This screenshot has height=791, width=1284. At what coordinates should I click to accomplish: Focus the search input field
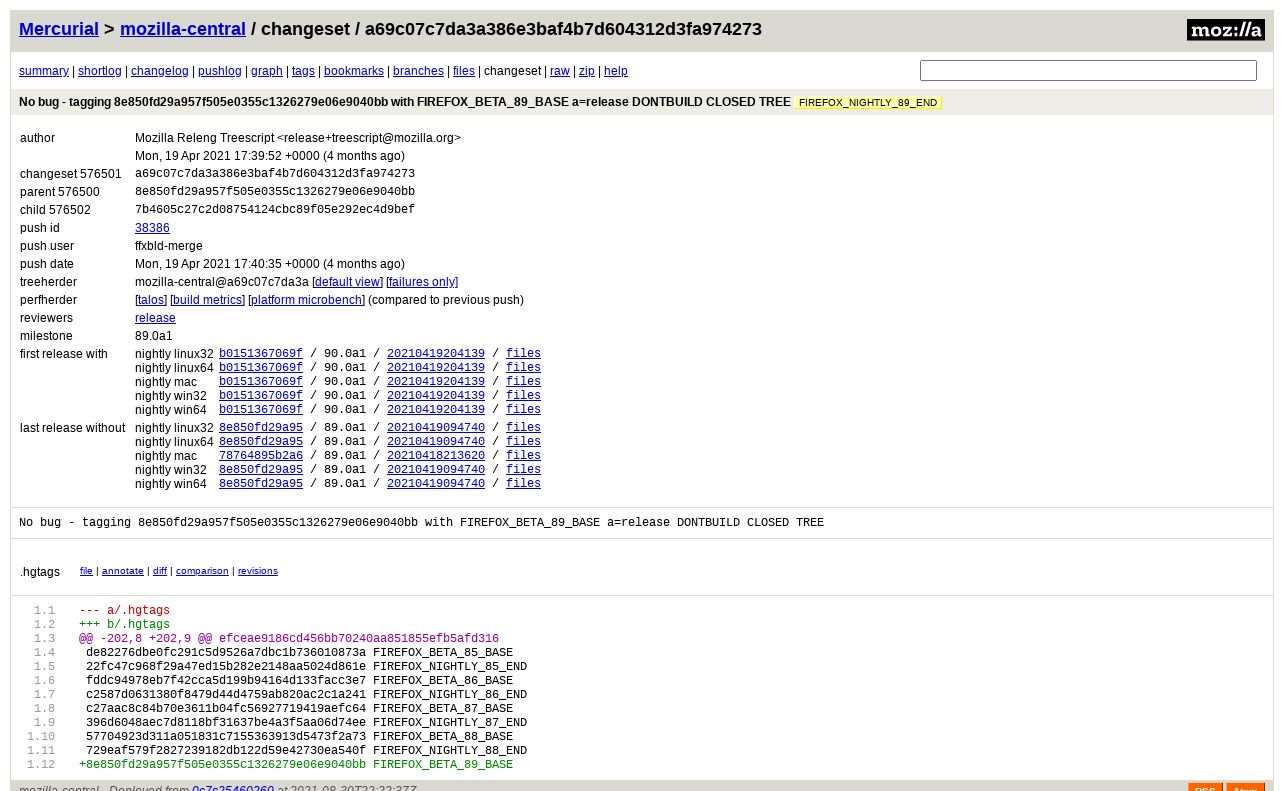1088,71
